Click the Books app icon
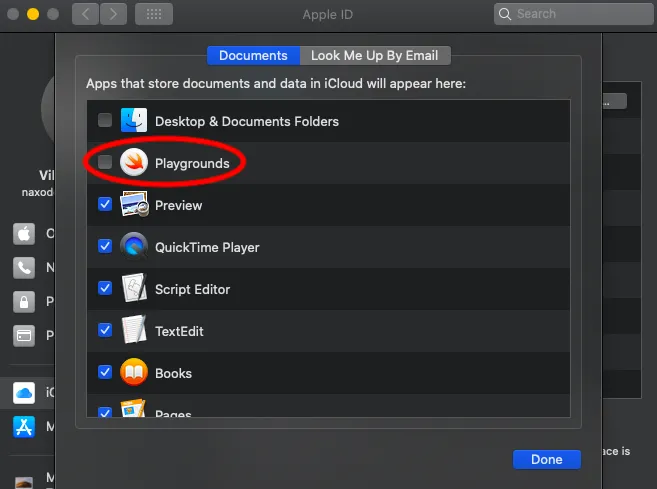The height and width of the screenshot is (489, 657). click(134, 372)
